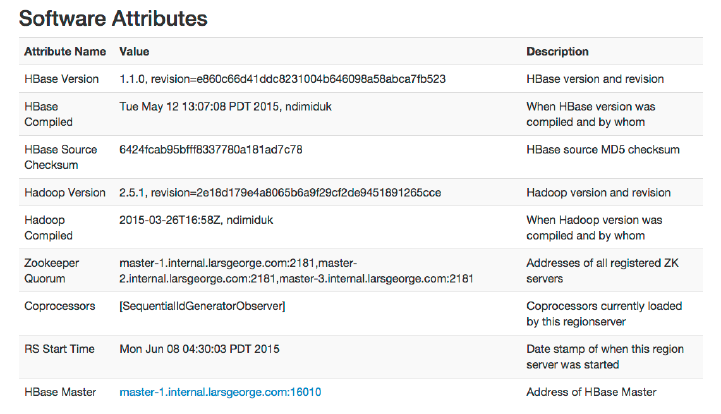Click the HBase version 1.1.0 revision value
The height and width of the screenshot is (414, 721).
click(282, 79)
